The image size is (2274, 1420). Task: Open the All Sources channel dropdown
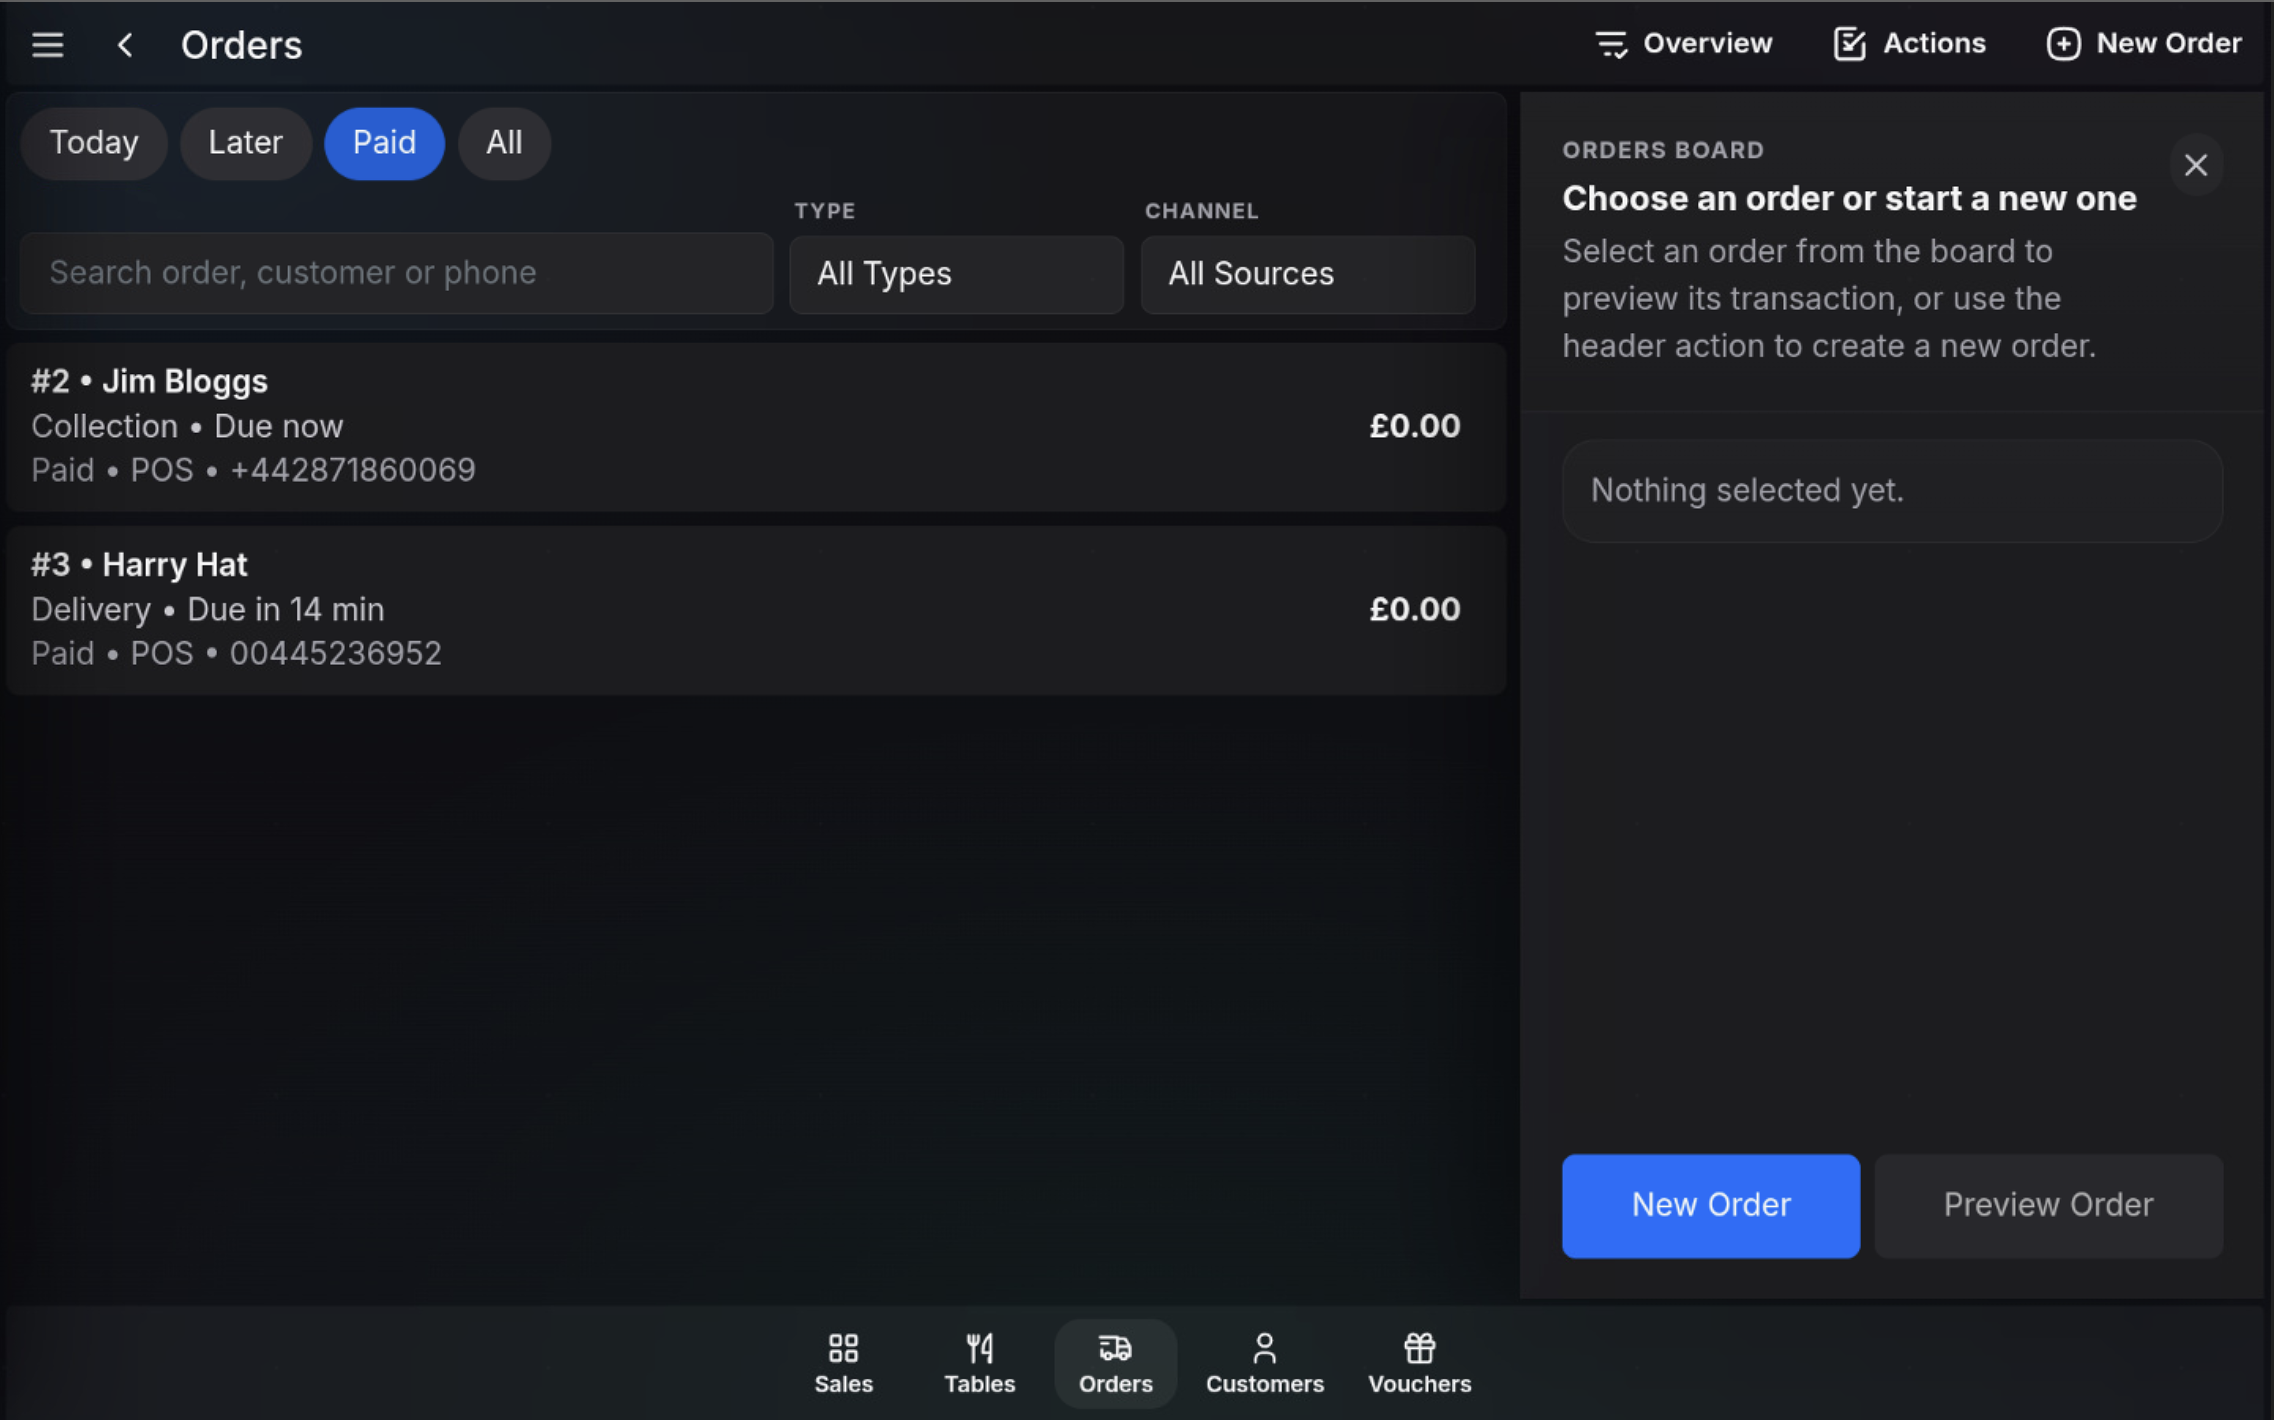1307,274
